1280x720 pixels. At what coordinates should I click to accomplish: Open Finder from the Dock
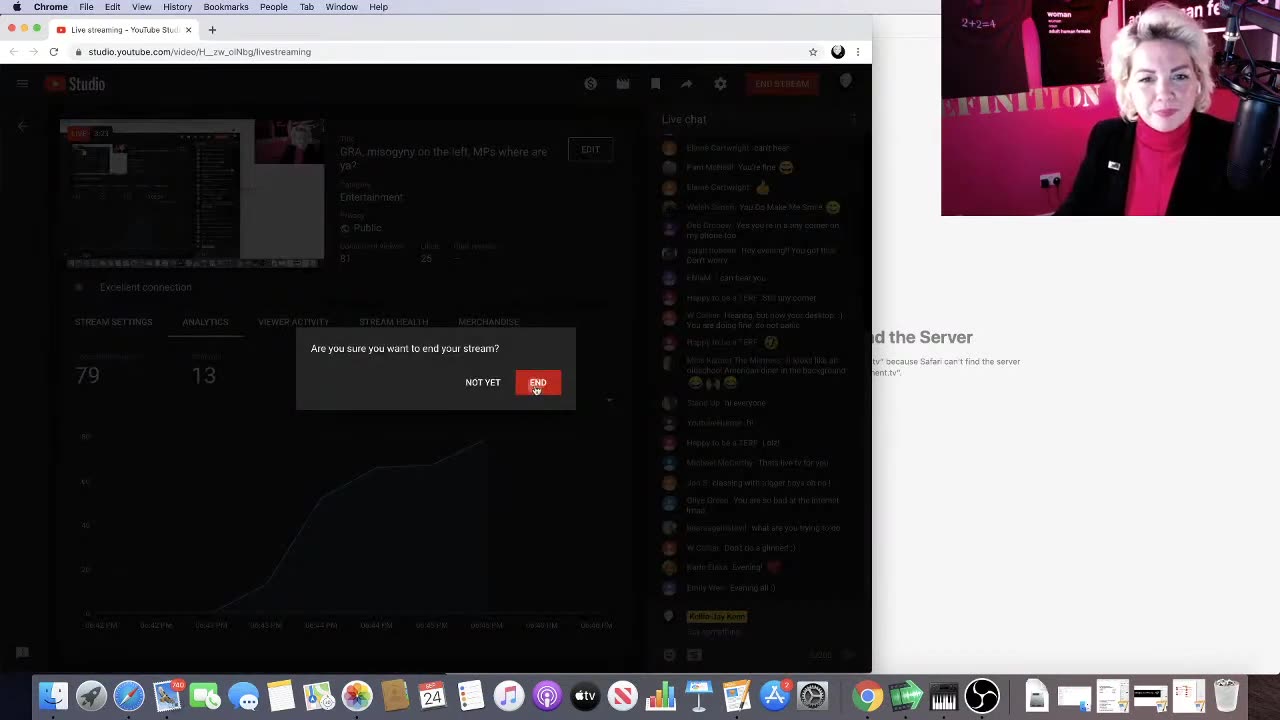click(53, 695)
